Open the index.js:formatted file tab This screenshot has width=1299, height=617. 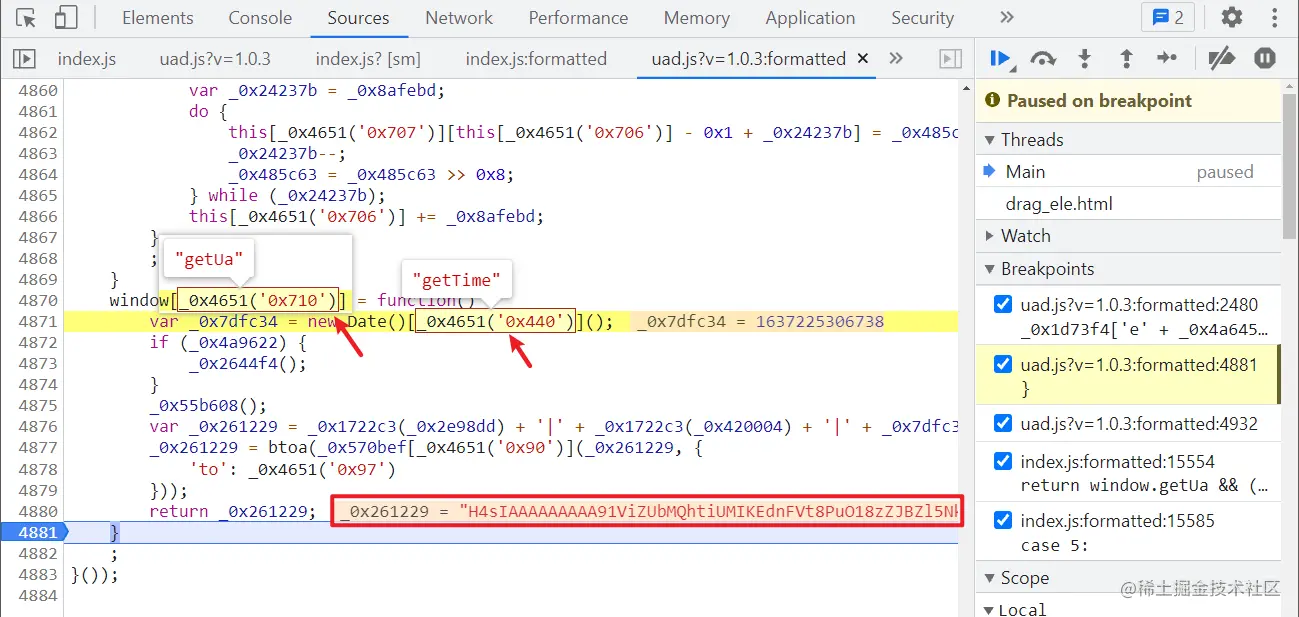536,59
